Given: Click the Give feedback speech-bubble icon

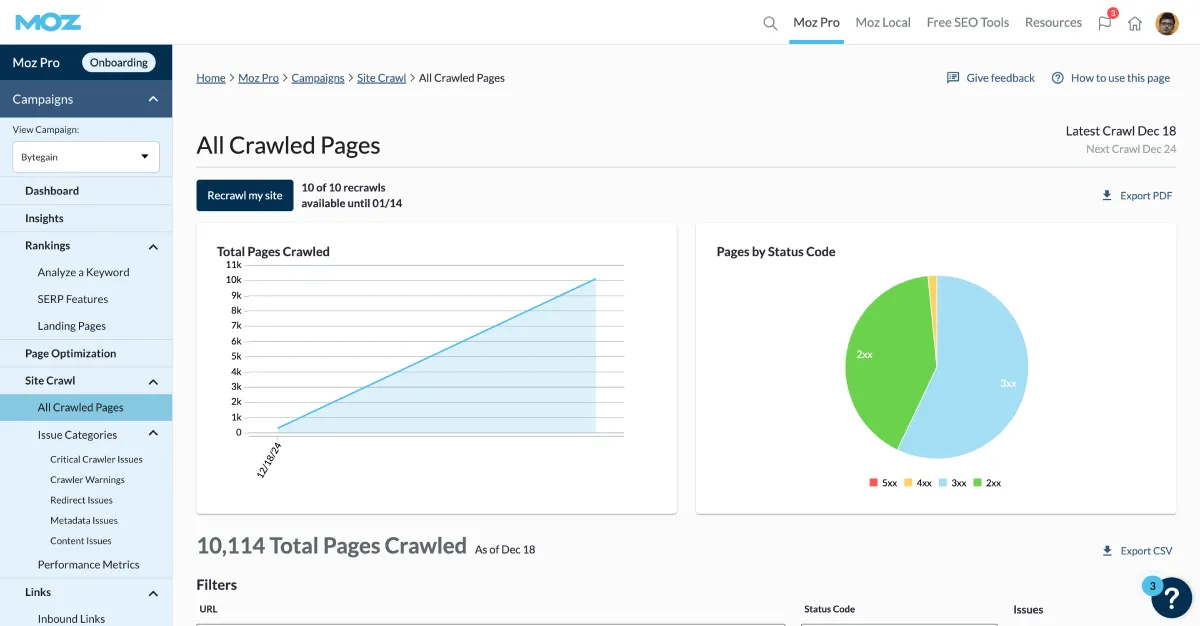Looking at the screenshot, I should (953, 76).
